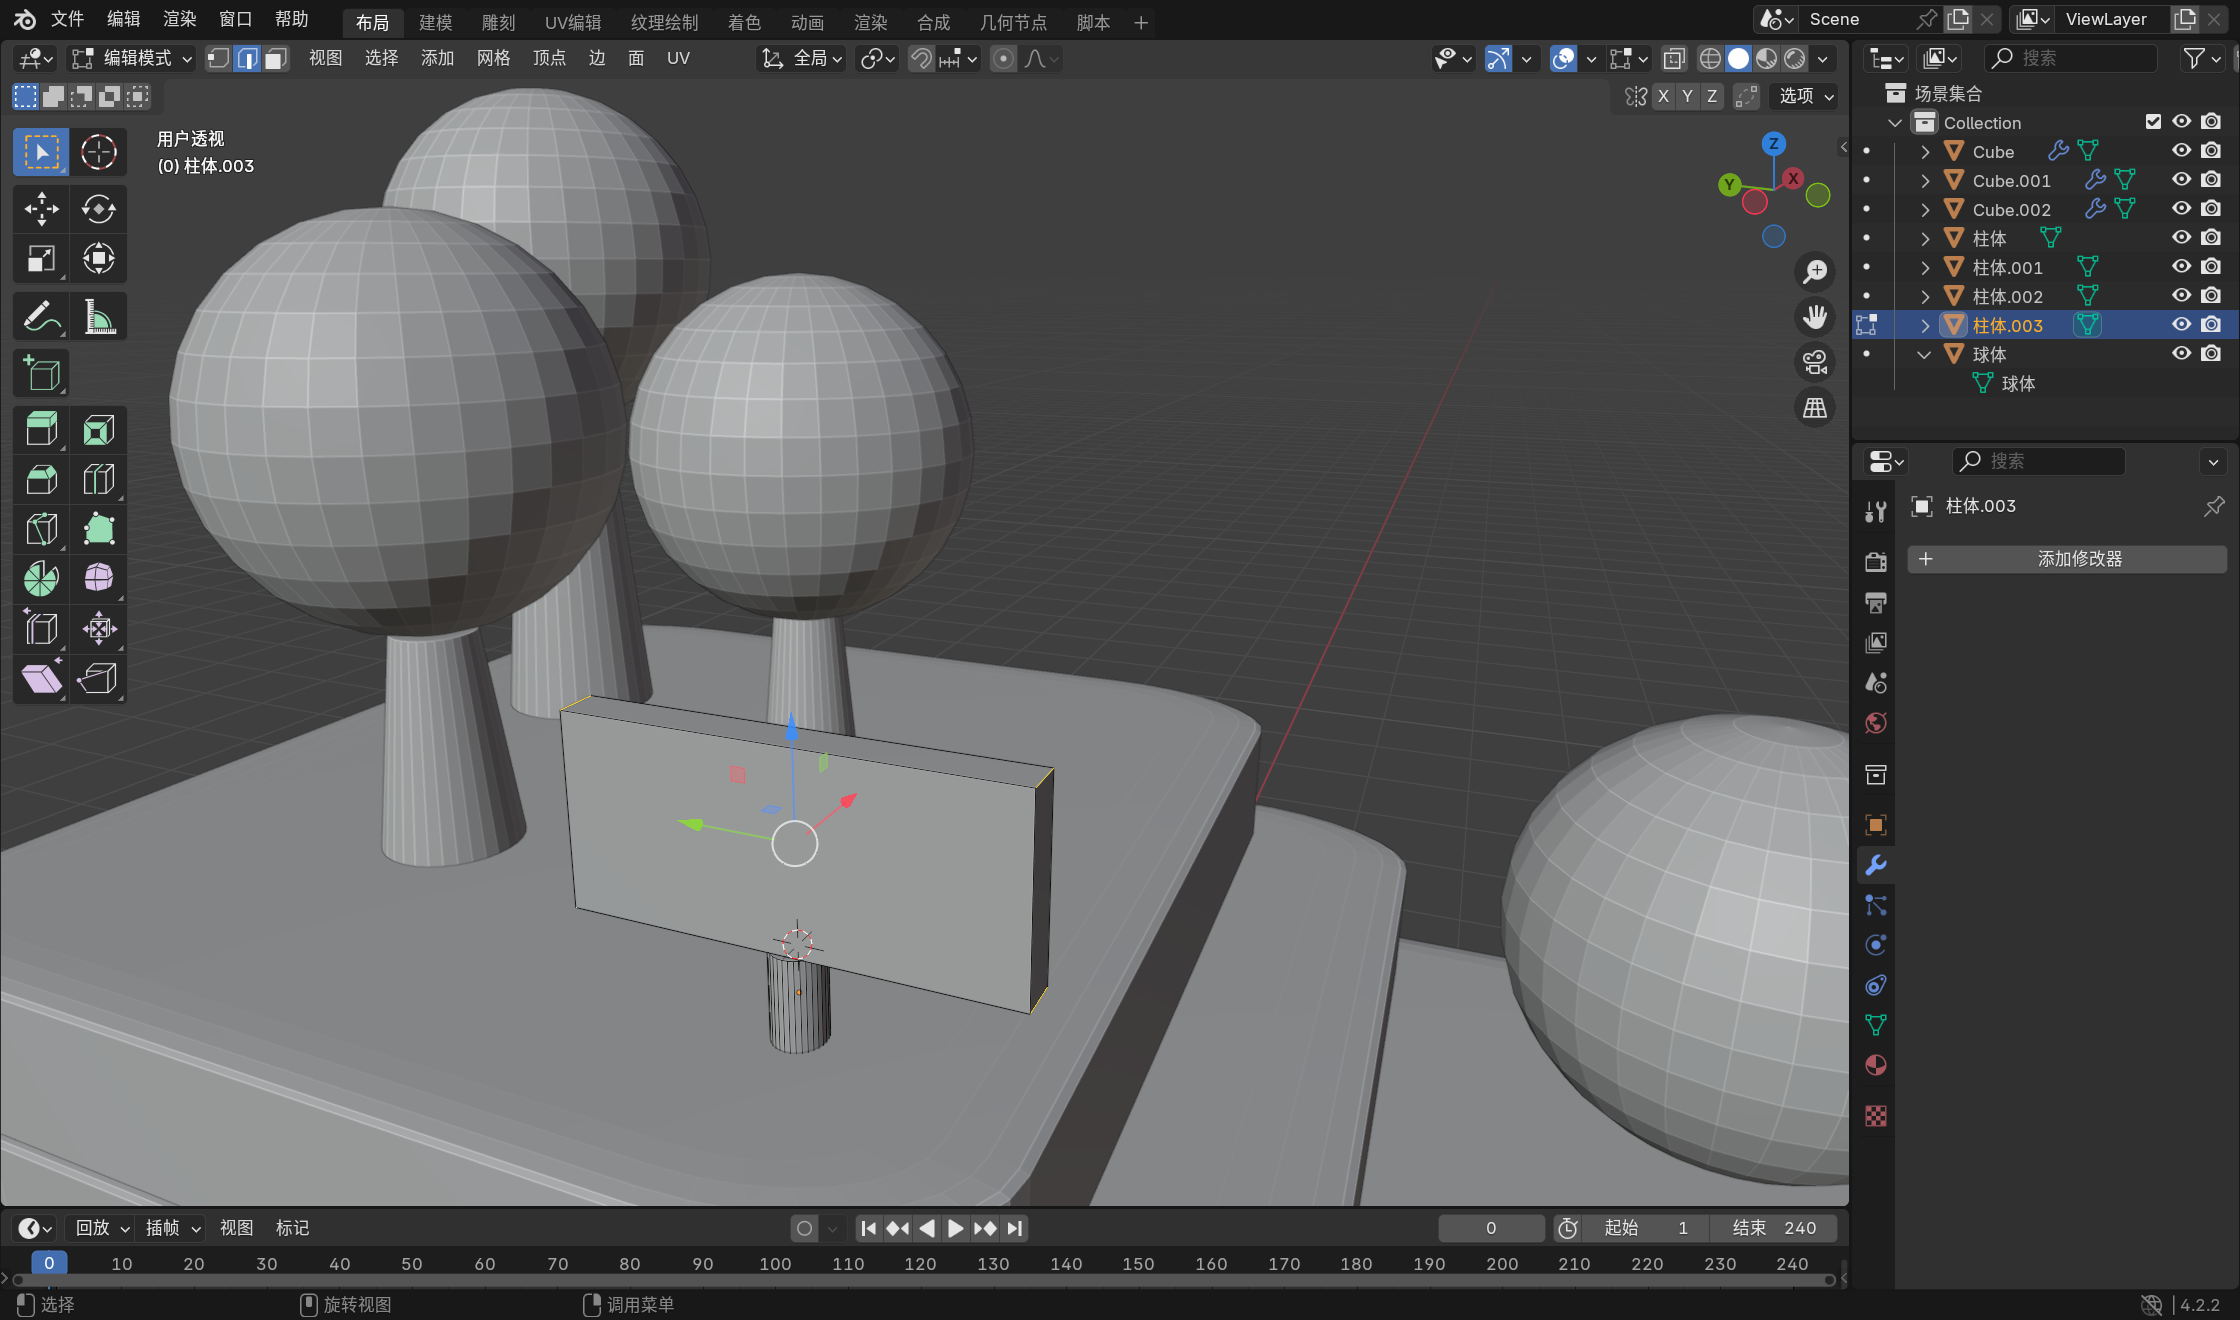Disable rendering for 柱体.002
The width and height of the screenshot is (2240, 1320).
[x=2211, y=296]
